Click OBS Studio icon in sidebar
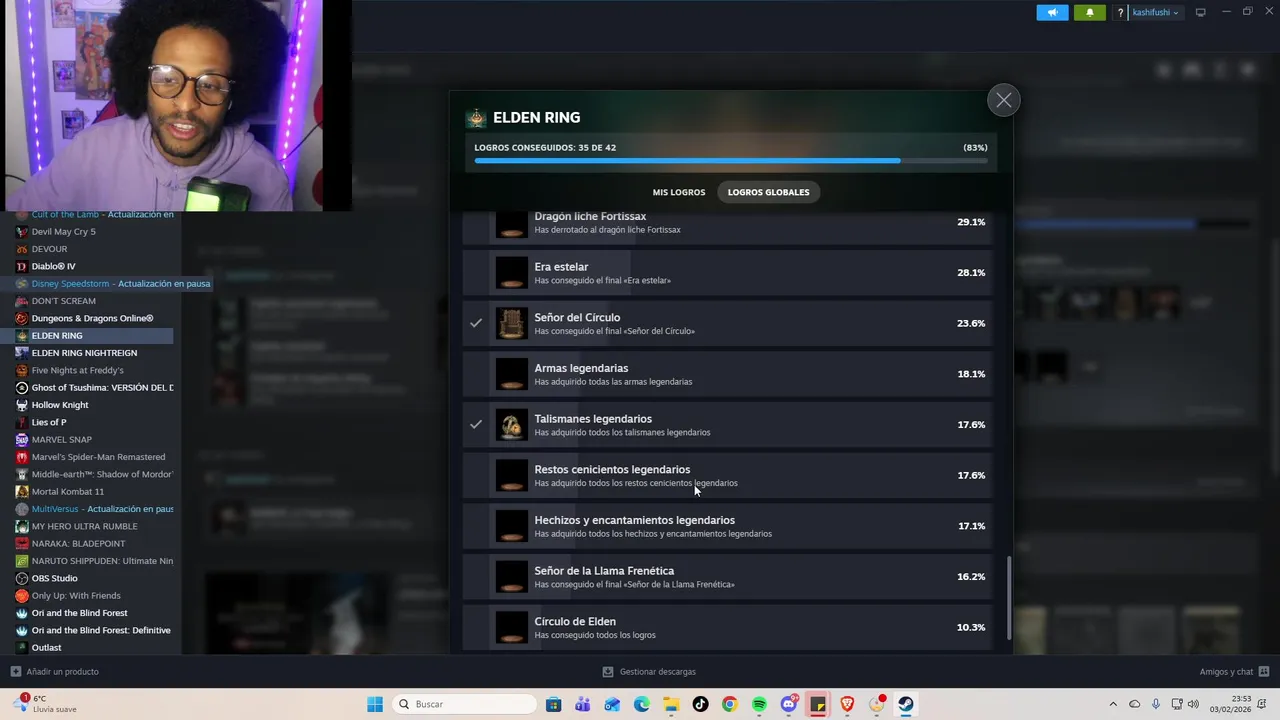 pyautogui.click(x=22, y=578)
